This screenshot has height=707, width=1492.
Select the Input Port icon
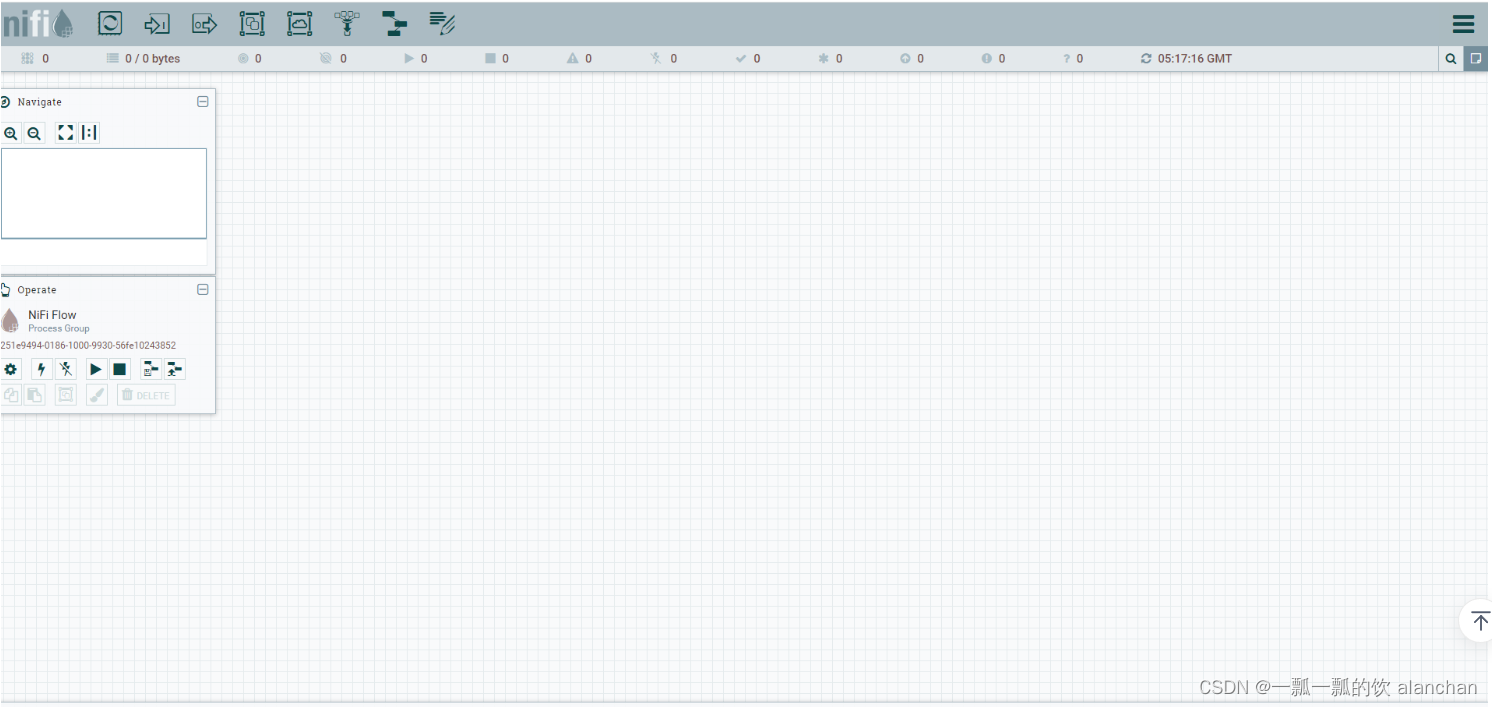(157, 24)
